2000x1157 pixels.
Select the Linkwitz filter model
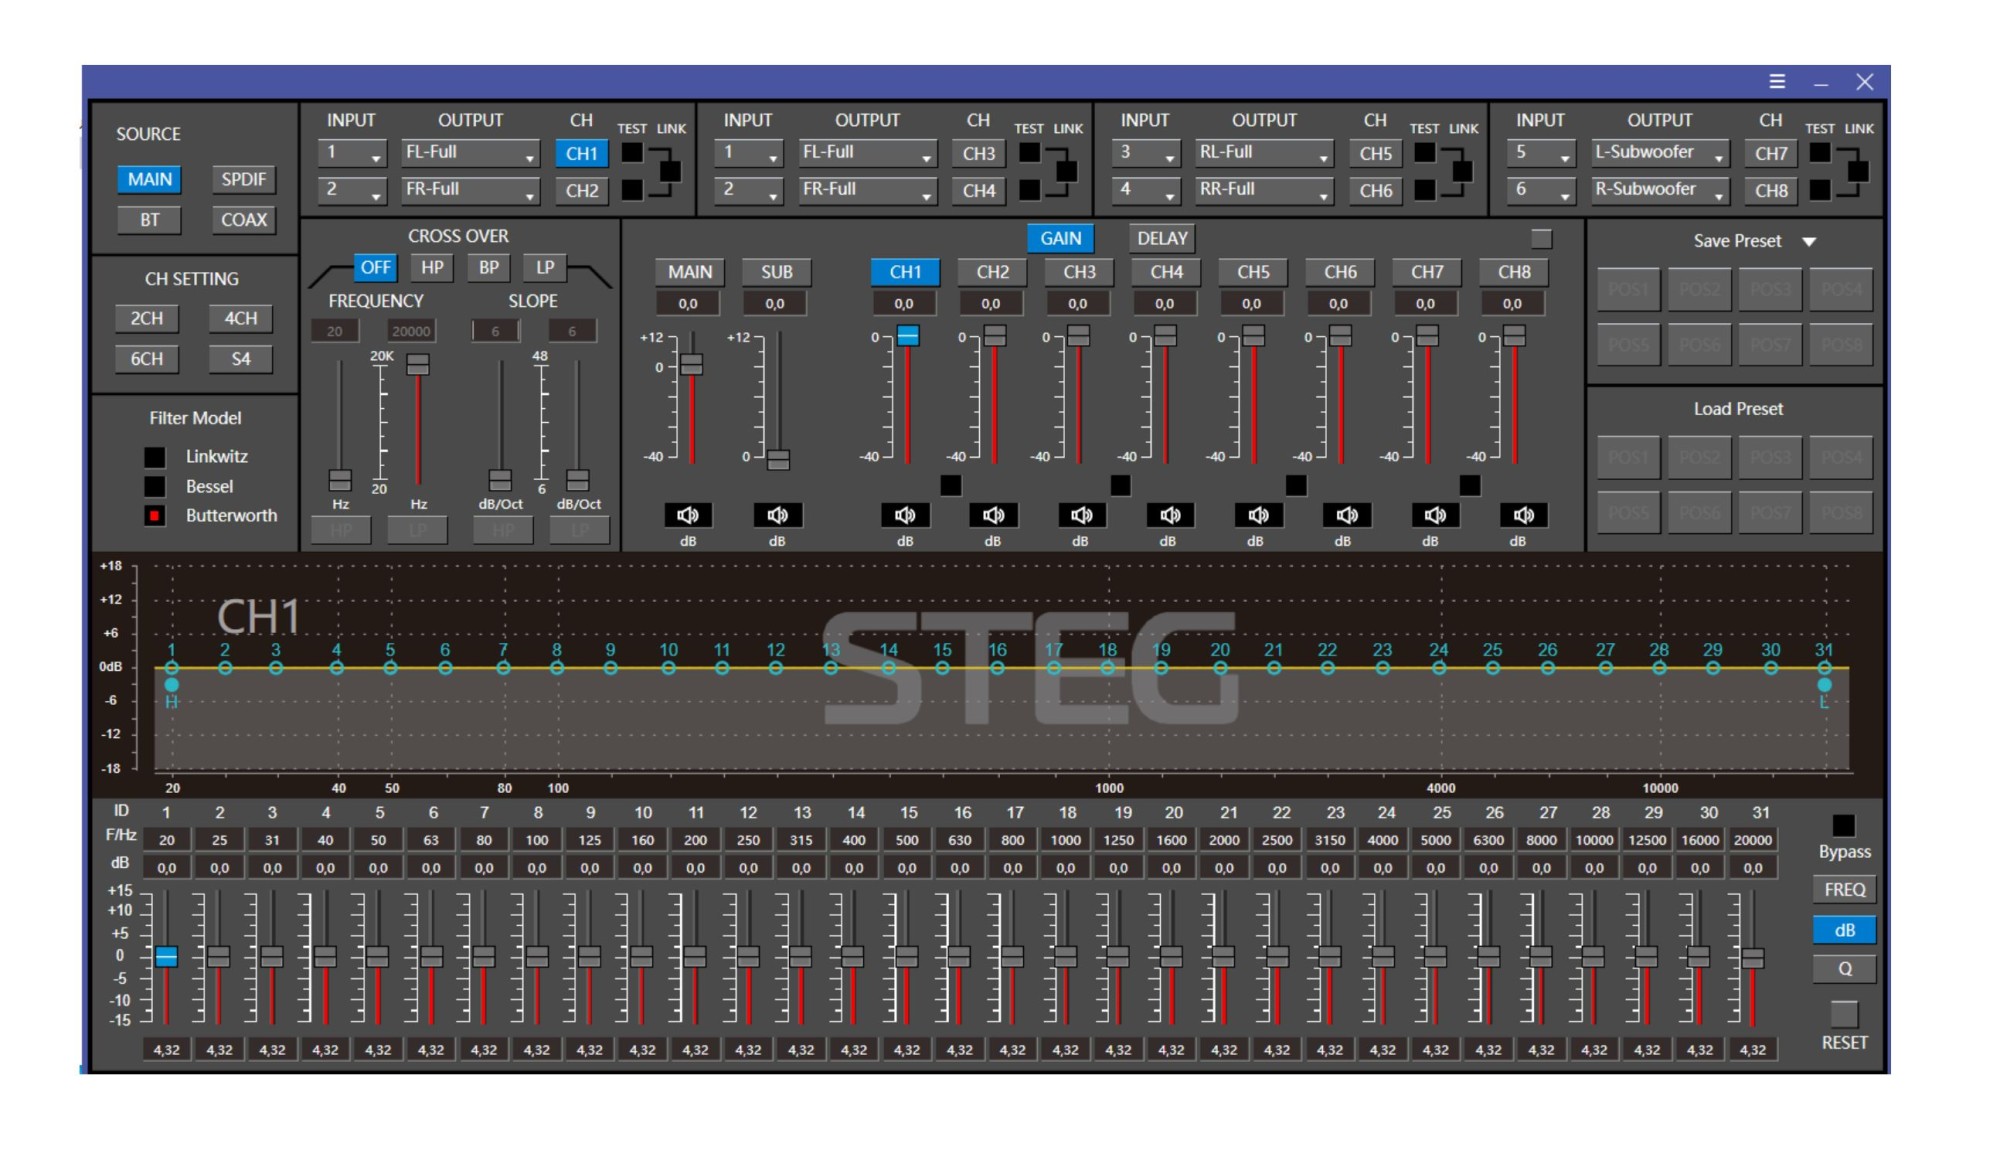point(155,457)
